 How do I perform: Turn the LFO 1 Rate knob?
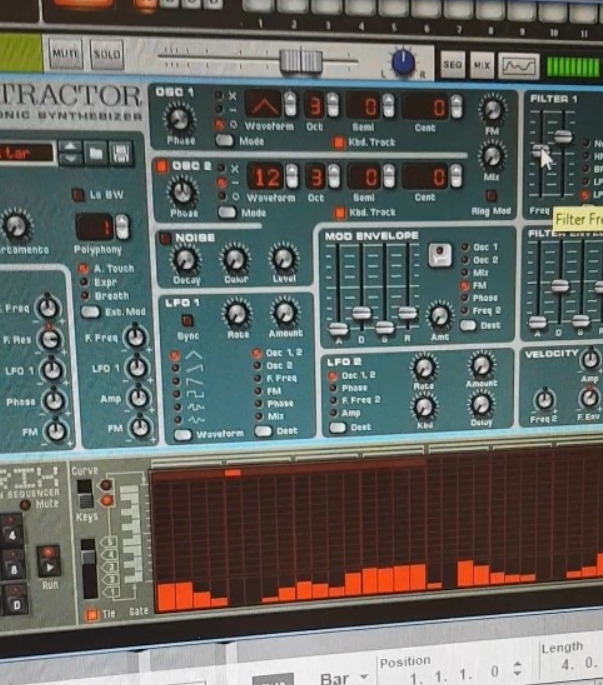(237, 314)
